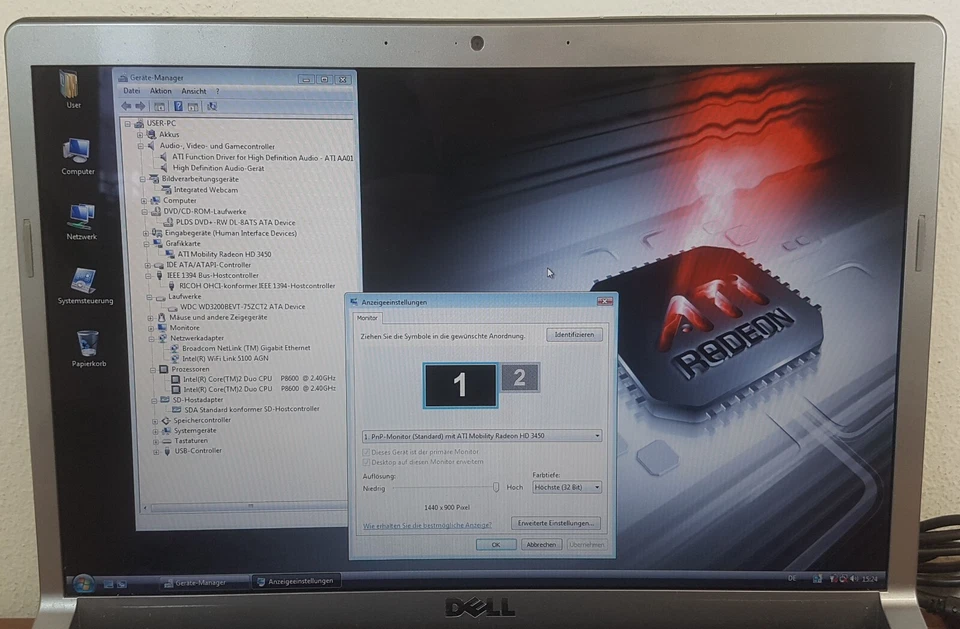Screen dimensions: 960x629
Task: Open the Systemsteuerung desktop icon
Action: tap(84, 280)
